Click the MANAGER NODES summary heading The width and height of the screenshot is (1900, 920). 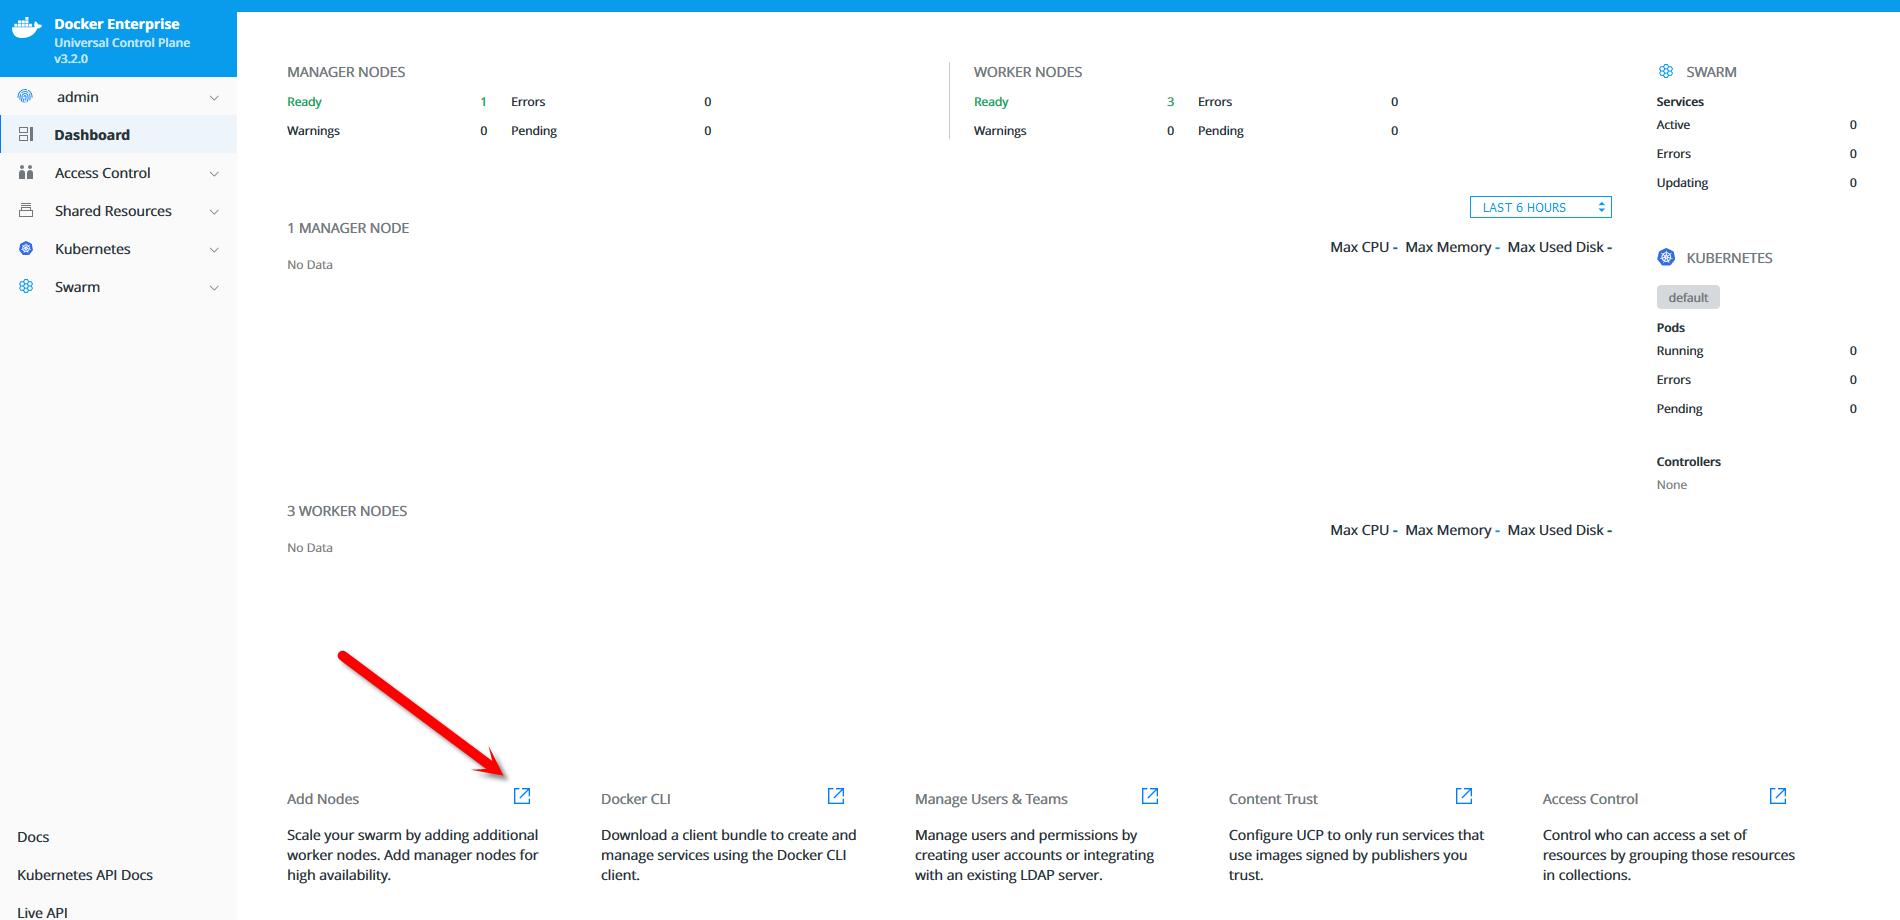pyautogui.click(x=346, y=72)
